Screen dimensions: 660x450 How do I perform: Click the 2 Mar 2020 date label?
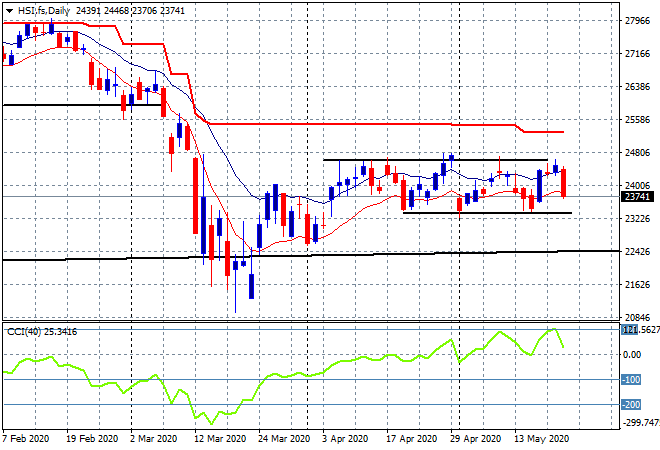153,439
